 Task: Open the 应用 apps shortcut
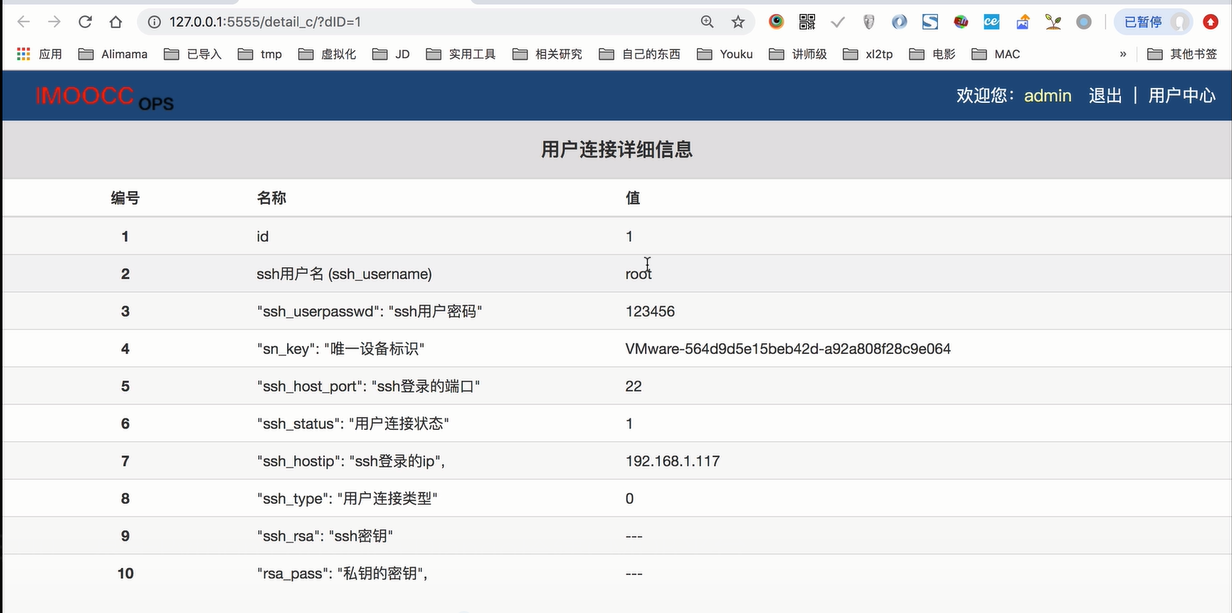40,54
